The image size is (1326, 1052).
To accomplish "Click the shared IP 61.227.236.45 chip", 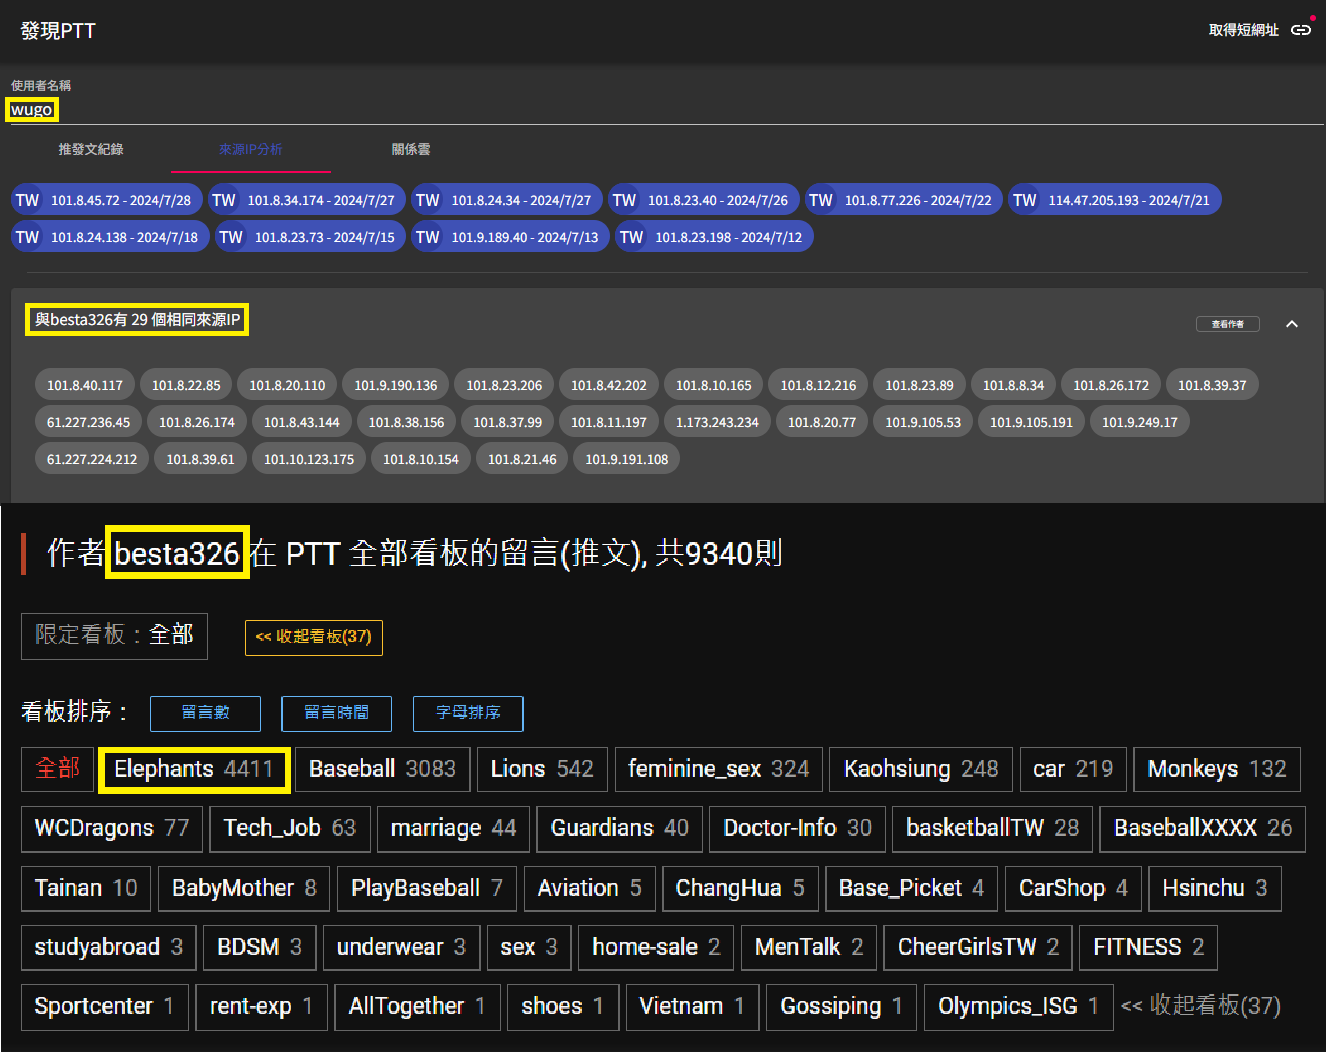I will point(88,422).
